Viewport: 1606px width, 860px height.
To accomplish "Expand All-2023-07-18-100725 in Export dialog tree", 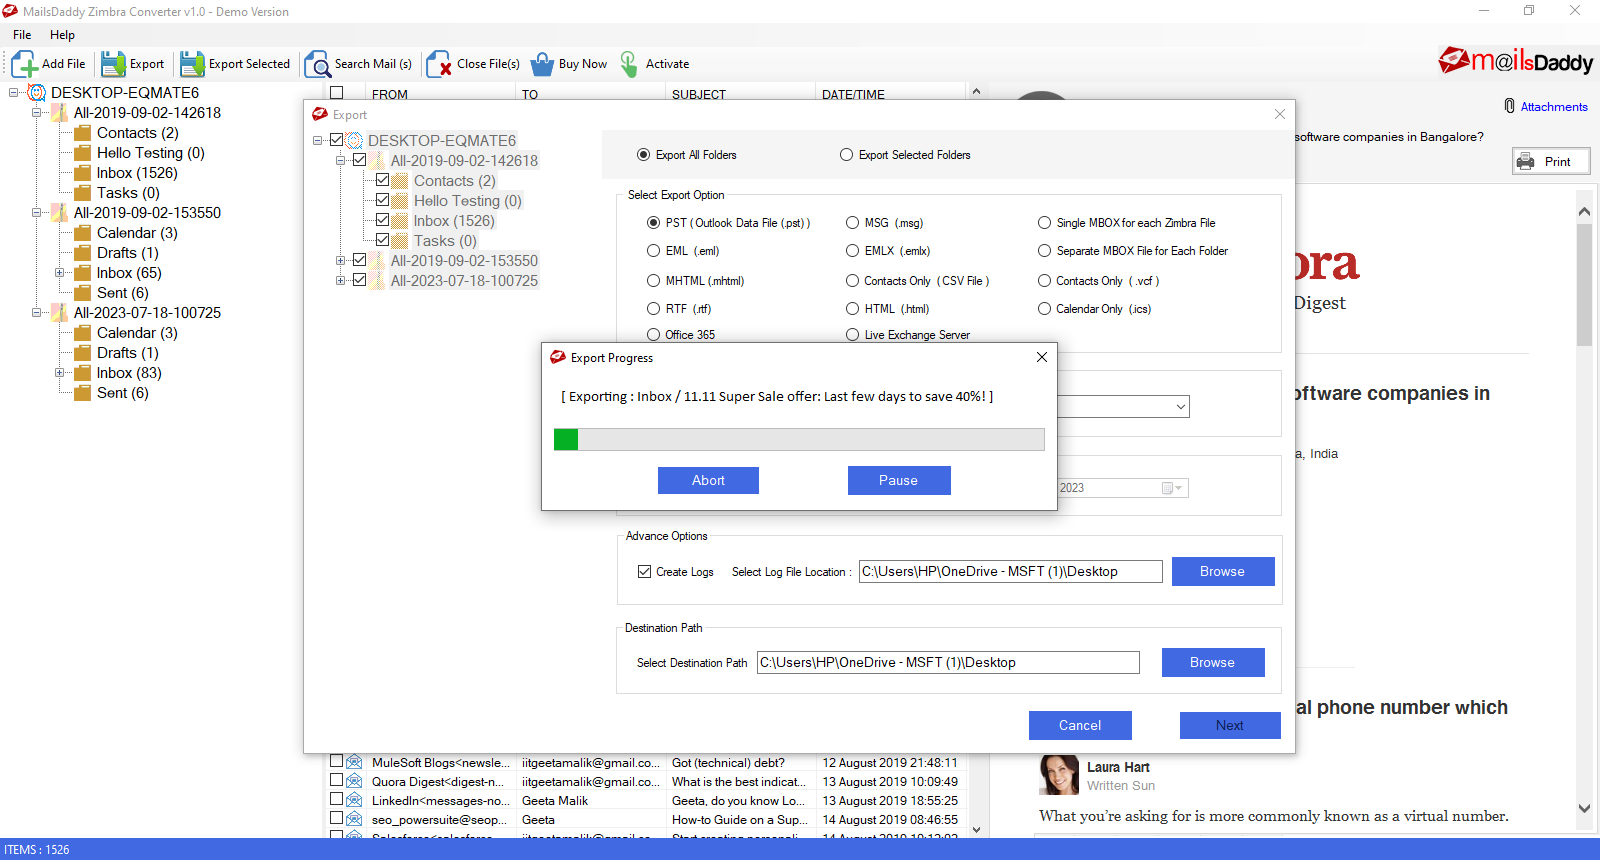I will pos(341,281).
